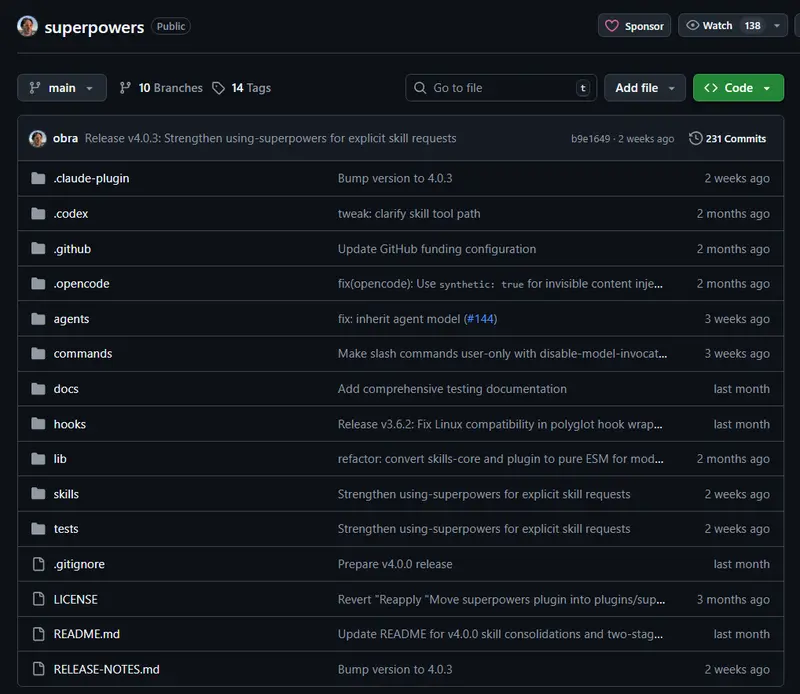Open the README.md file

[86, 634]
